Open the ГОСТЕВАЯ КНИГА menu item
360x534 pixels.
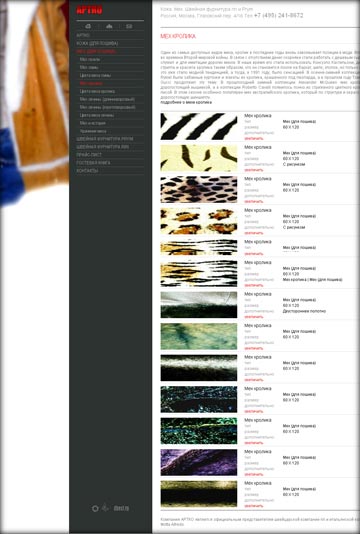coord(93,163)
